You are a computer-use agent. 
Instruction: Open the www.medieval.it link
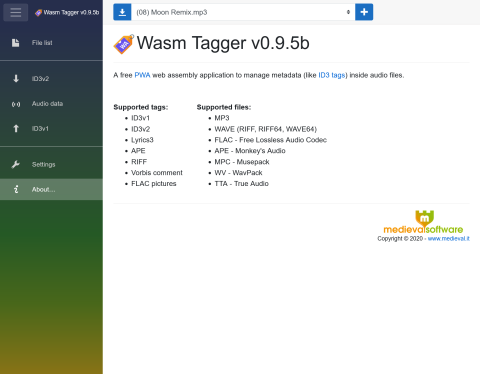click(x=449, y=239)
